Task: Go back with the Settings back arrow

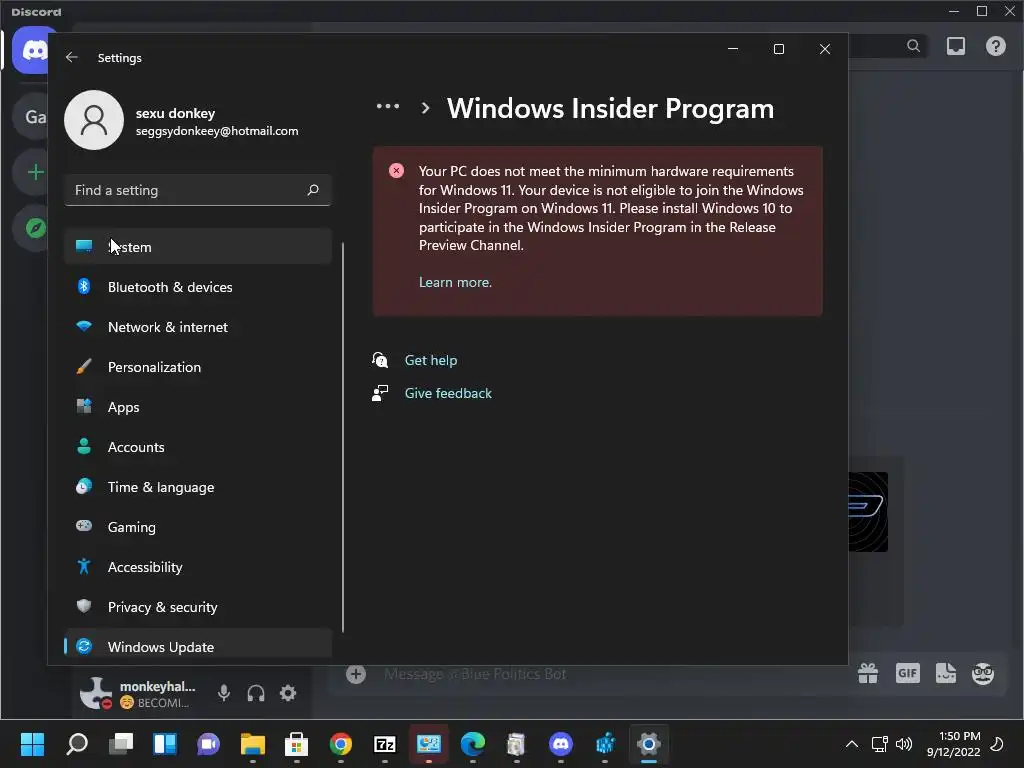Action: click(x=72, y=57)
